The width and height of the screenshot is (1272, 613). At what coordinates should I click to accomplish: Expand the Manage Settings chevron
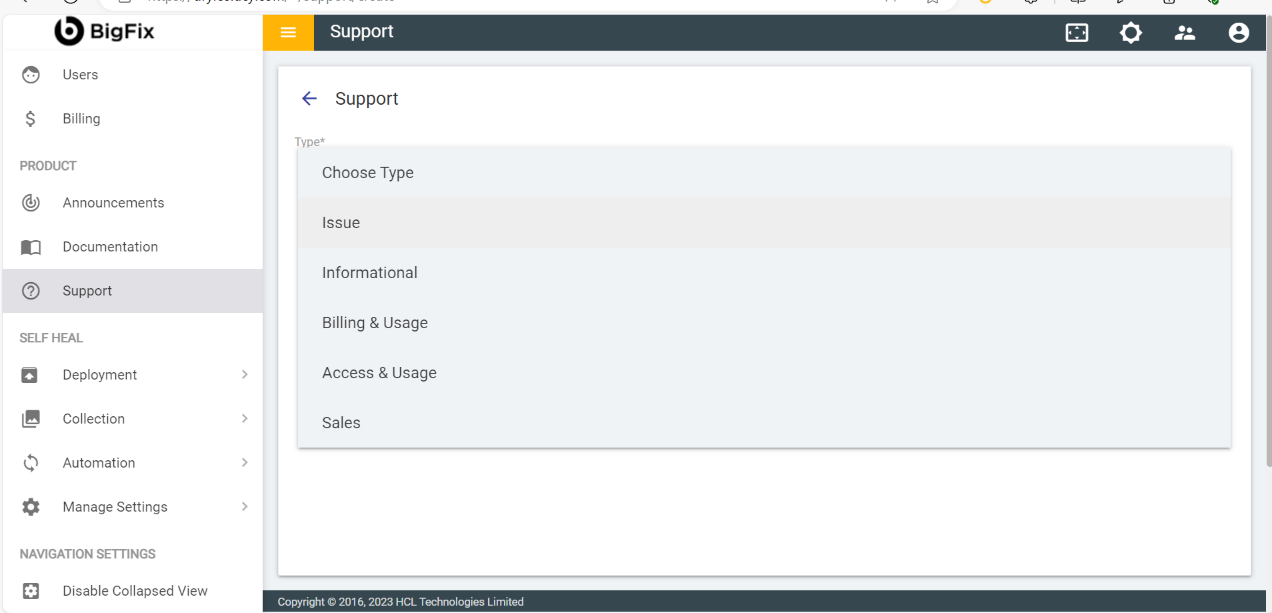pos(244,507)
